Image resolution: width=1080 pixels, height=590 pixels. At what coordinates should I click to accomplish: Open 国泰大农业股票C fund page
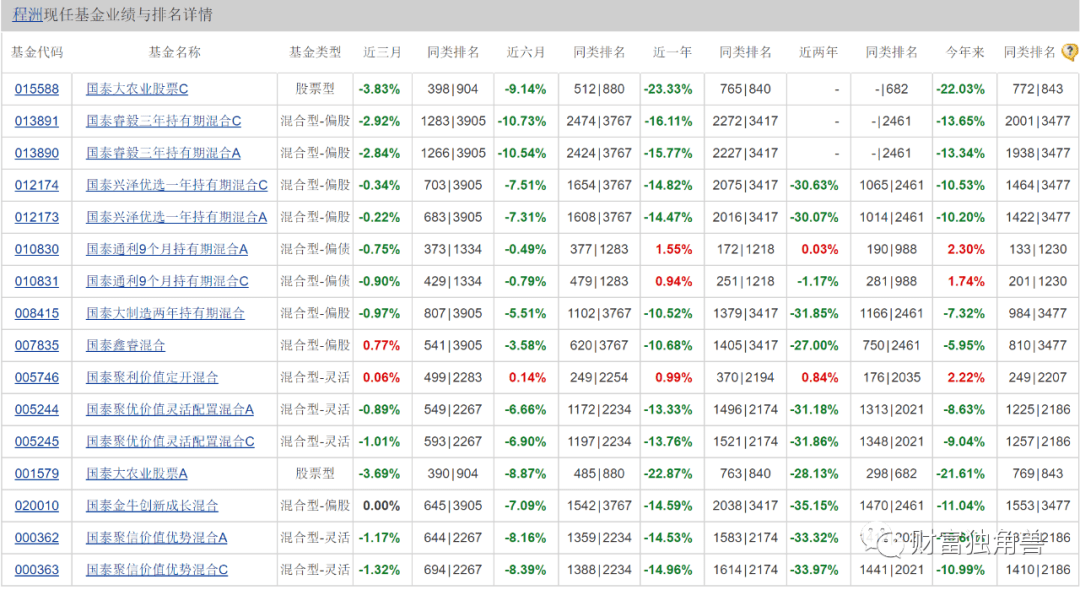[137, 89]
